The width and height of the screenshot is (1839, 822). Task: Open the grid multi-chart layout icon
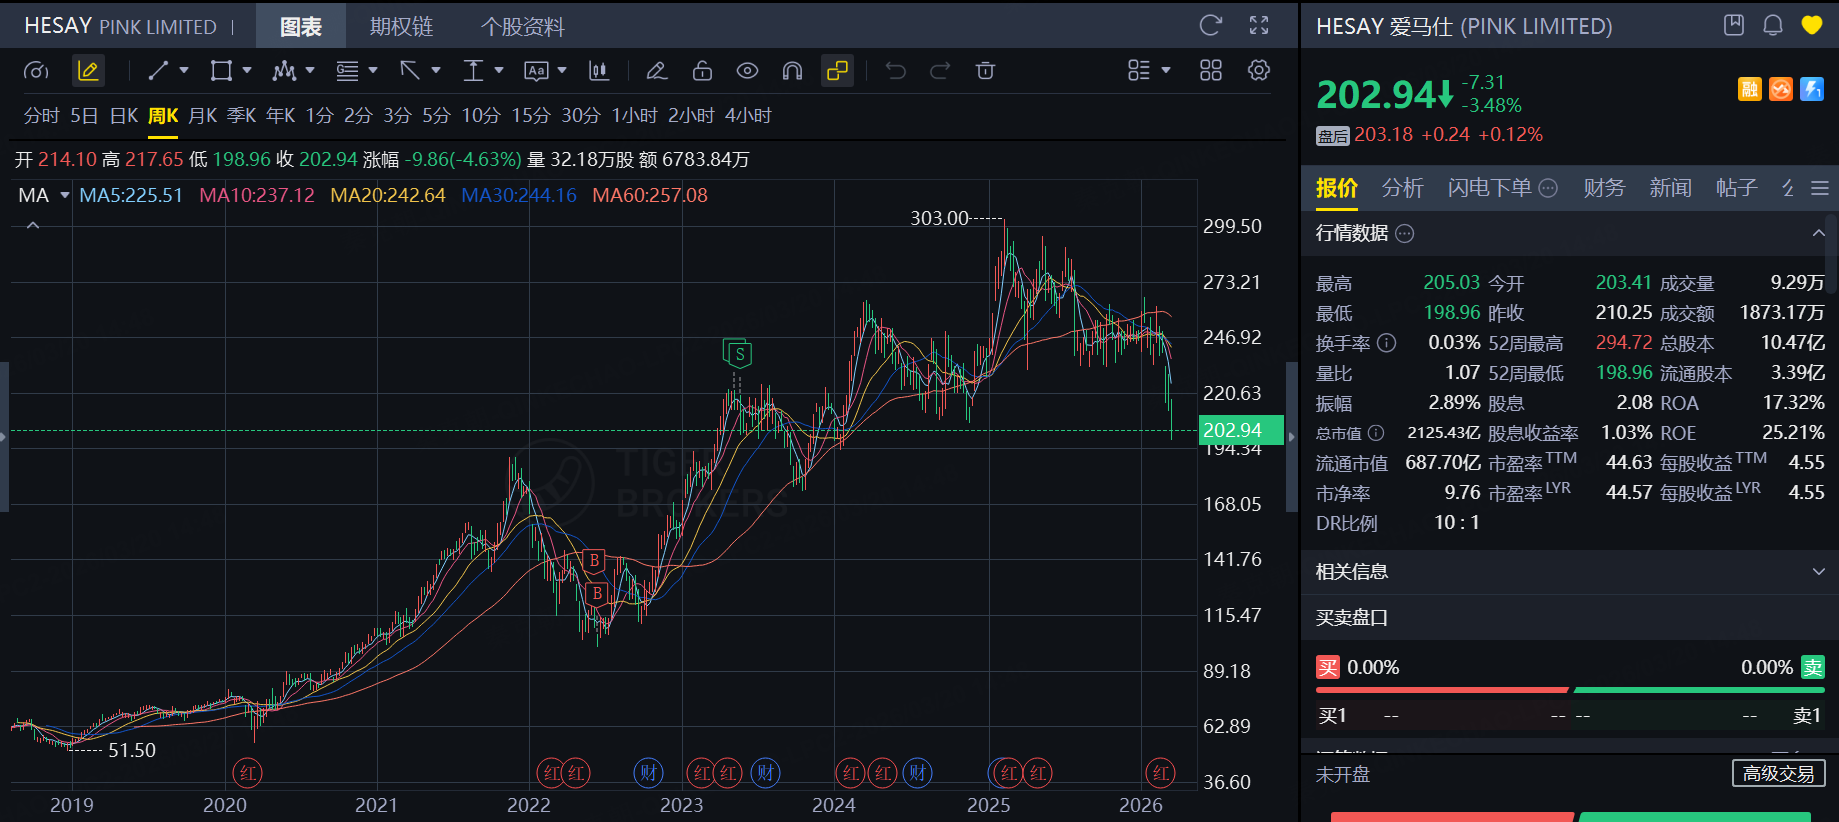coord(1210,71)
